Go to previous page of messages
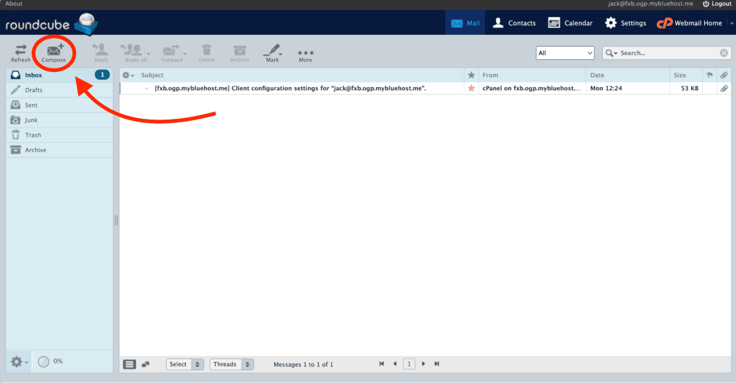Screen dimensions: 736x383 tap(395, 364)
